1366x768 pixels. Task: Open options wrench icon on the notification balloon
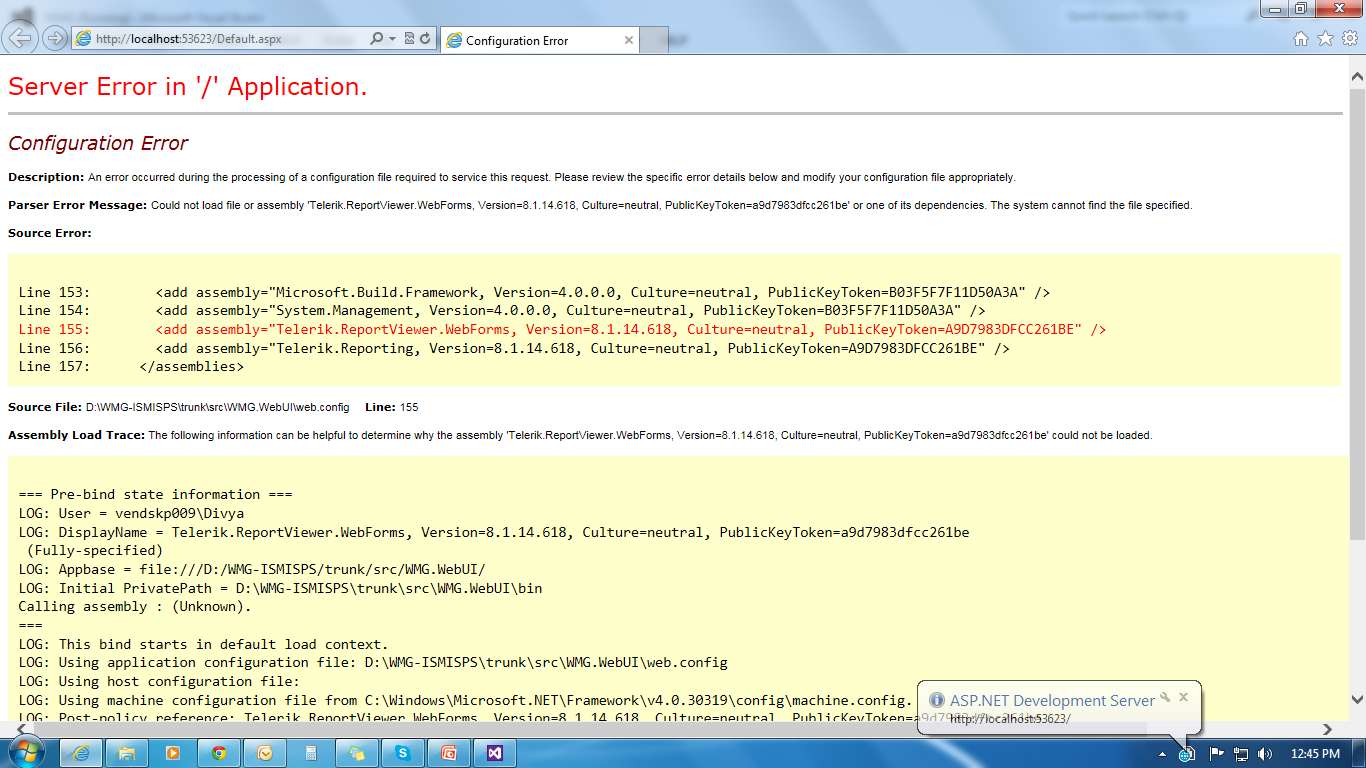(x=1165, y=697)
